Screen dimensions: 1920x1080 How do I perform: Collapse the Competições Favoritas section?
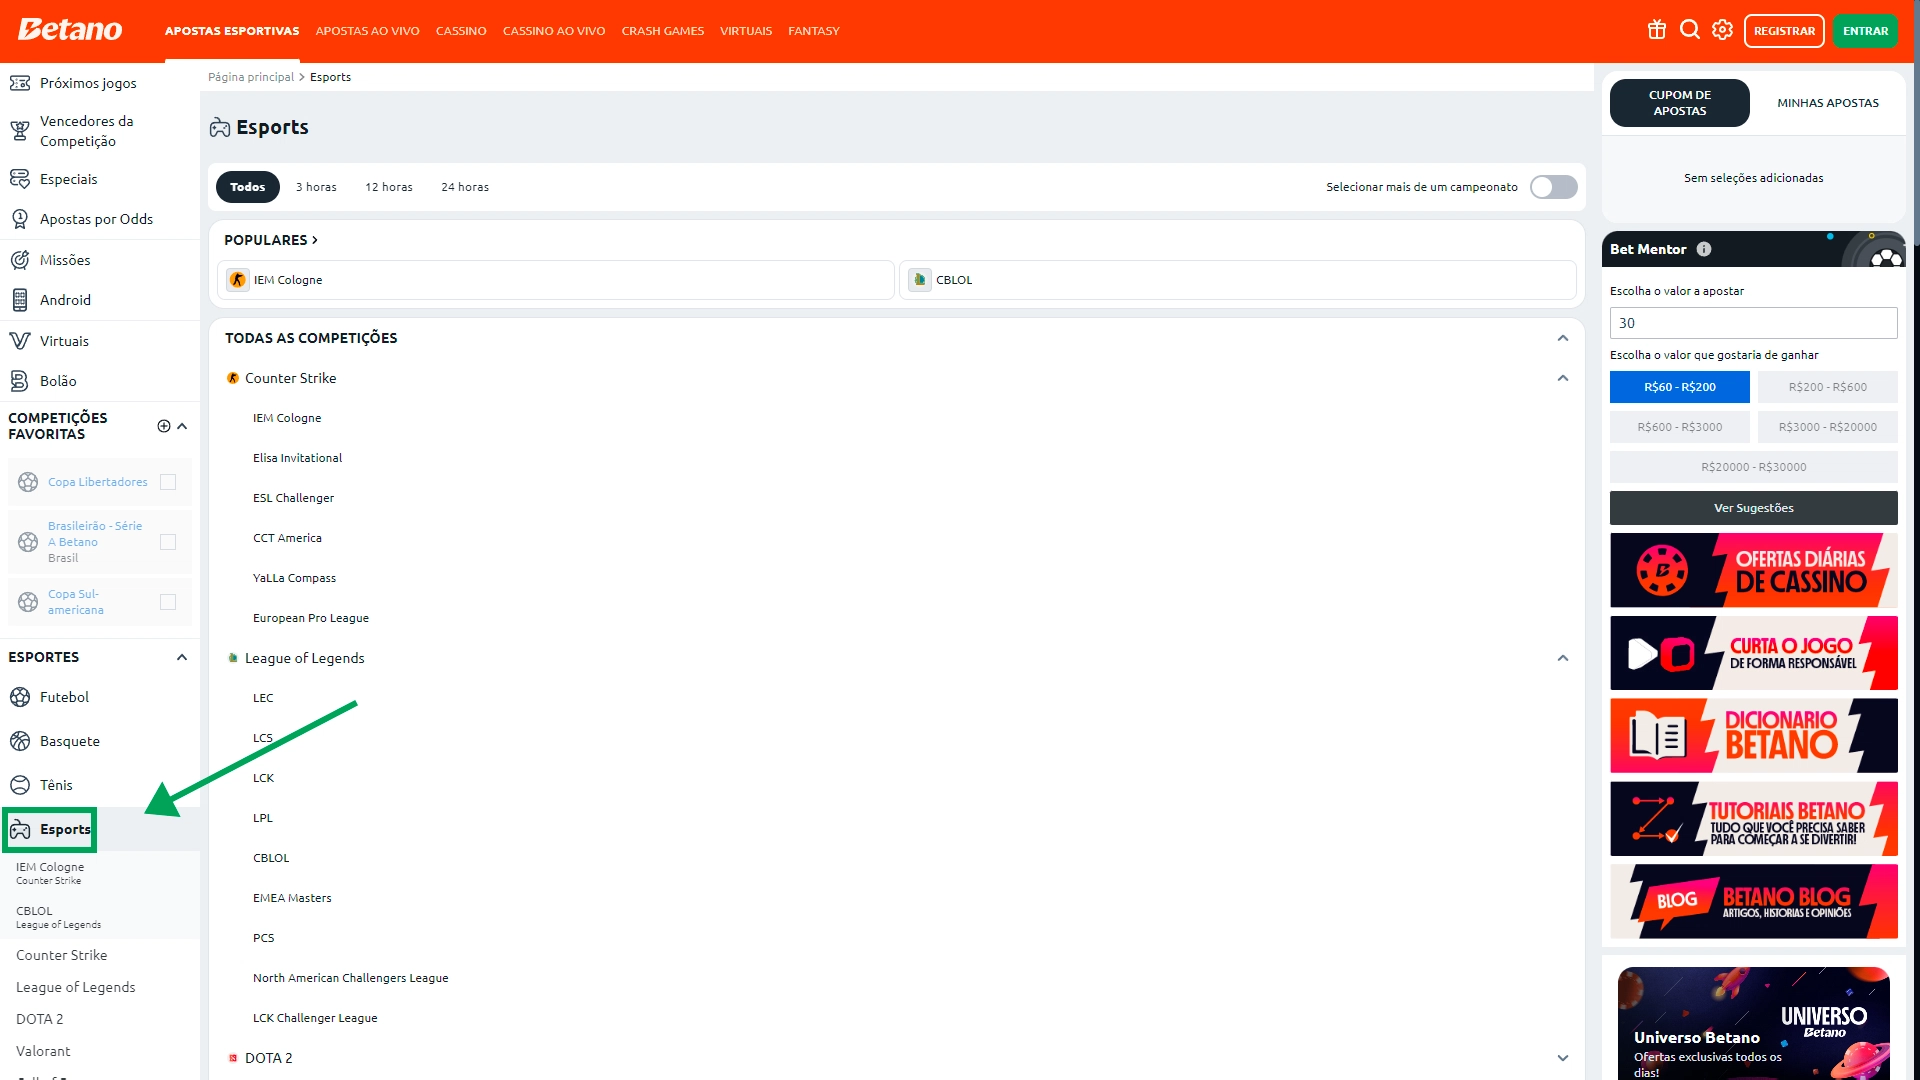[x=182, y=426]
